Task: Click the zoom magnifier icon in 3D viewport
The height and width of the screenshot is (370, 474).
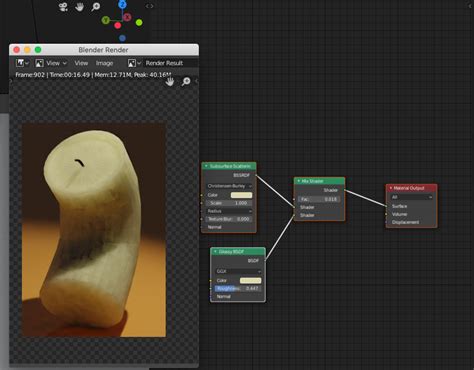Action: pyautogui.click(x=96, y=7)
